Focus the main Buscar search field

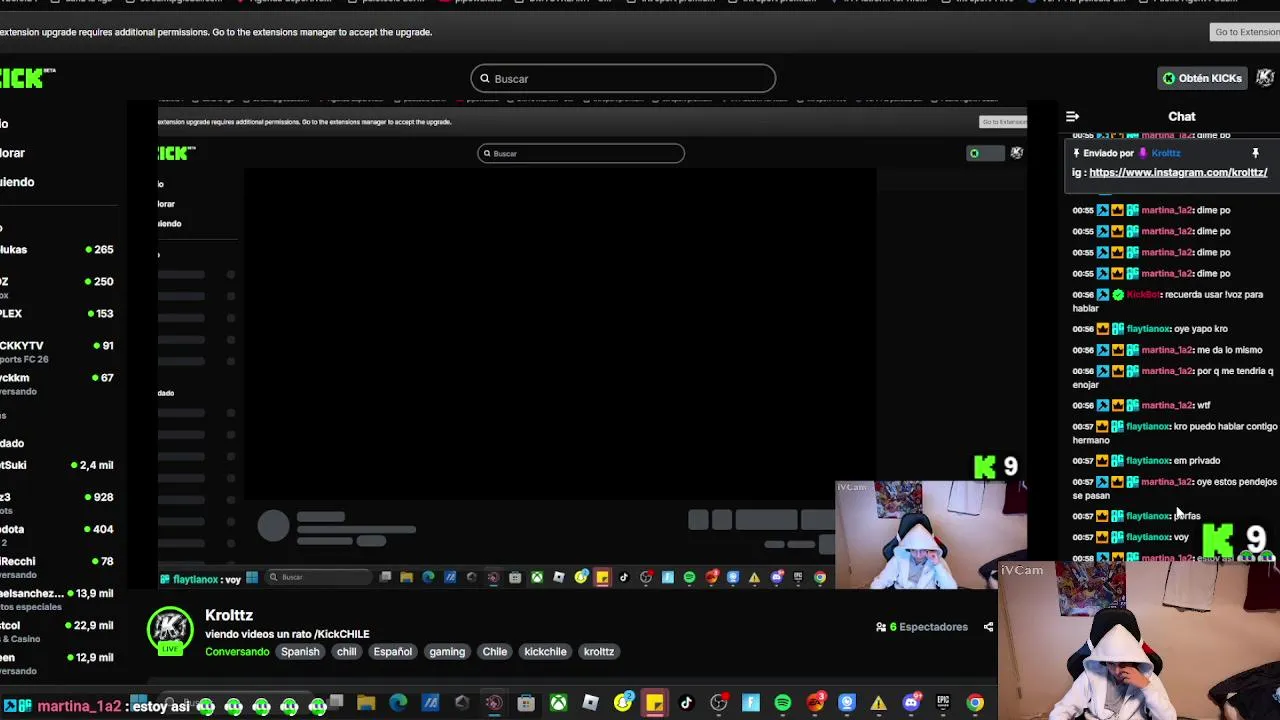[623, 79]
